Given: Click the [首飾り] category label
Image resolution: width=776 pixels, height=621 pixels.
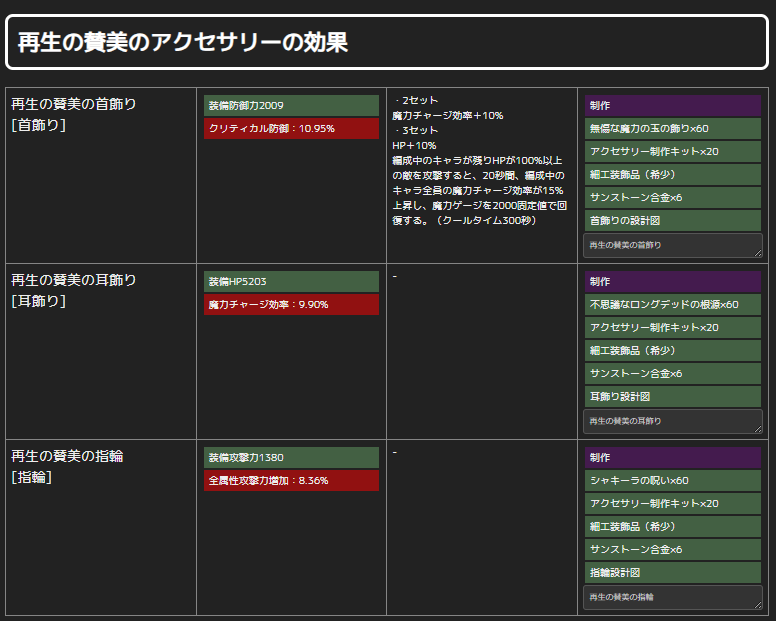Looking at the screenshot, I should coord(38,125).
